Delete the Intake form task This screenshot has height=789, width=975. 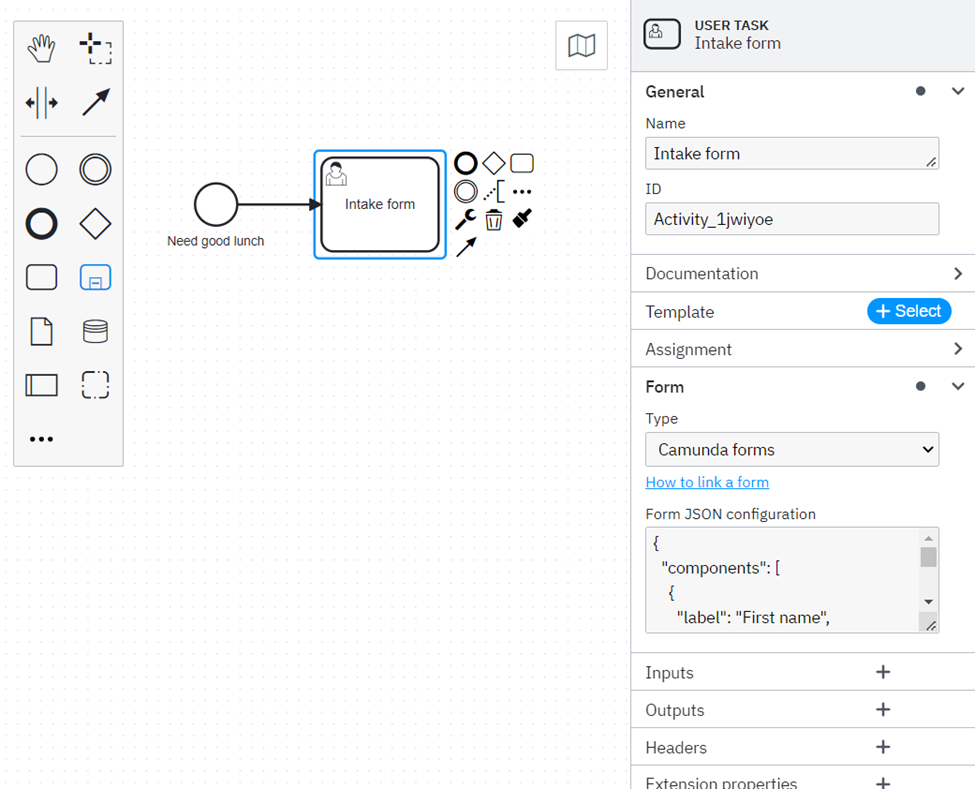coord(494,219)
